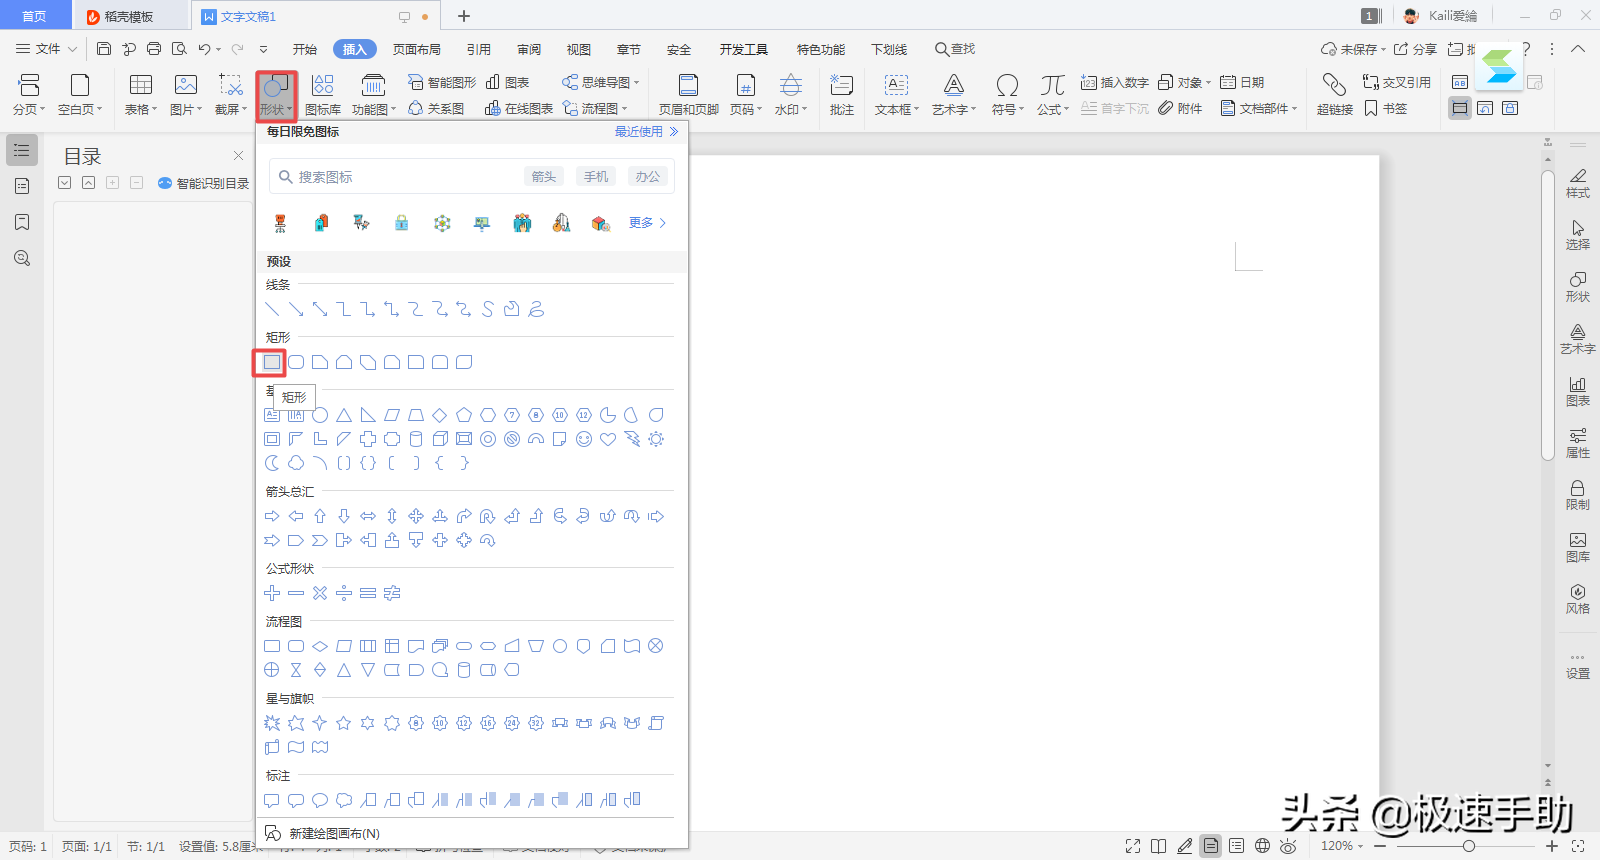Viewport: 1600px width, 860px height.
Task: Click the document vertical scrollbar
Action: click(1548, 315)
